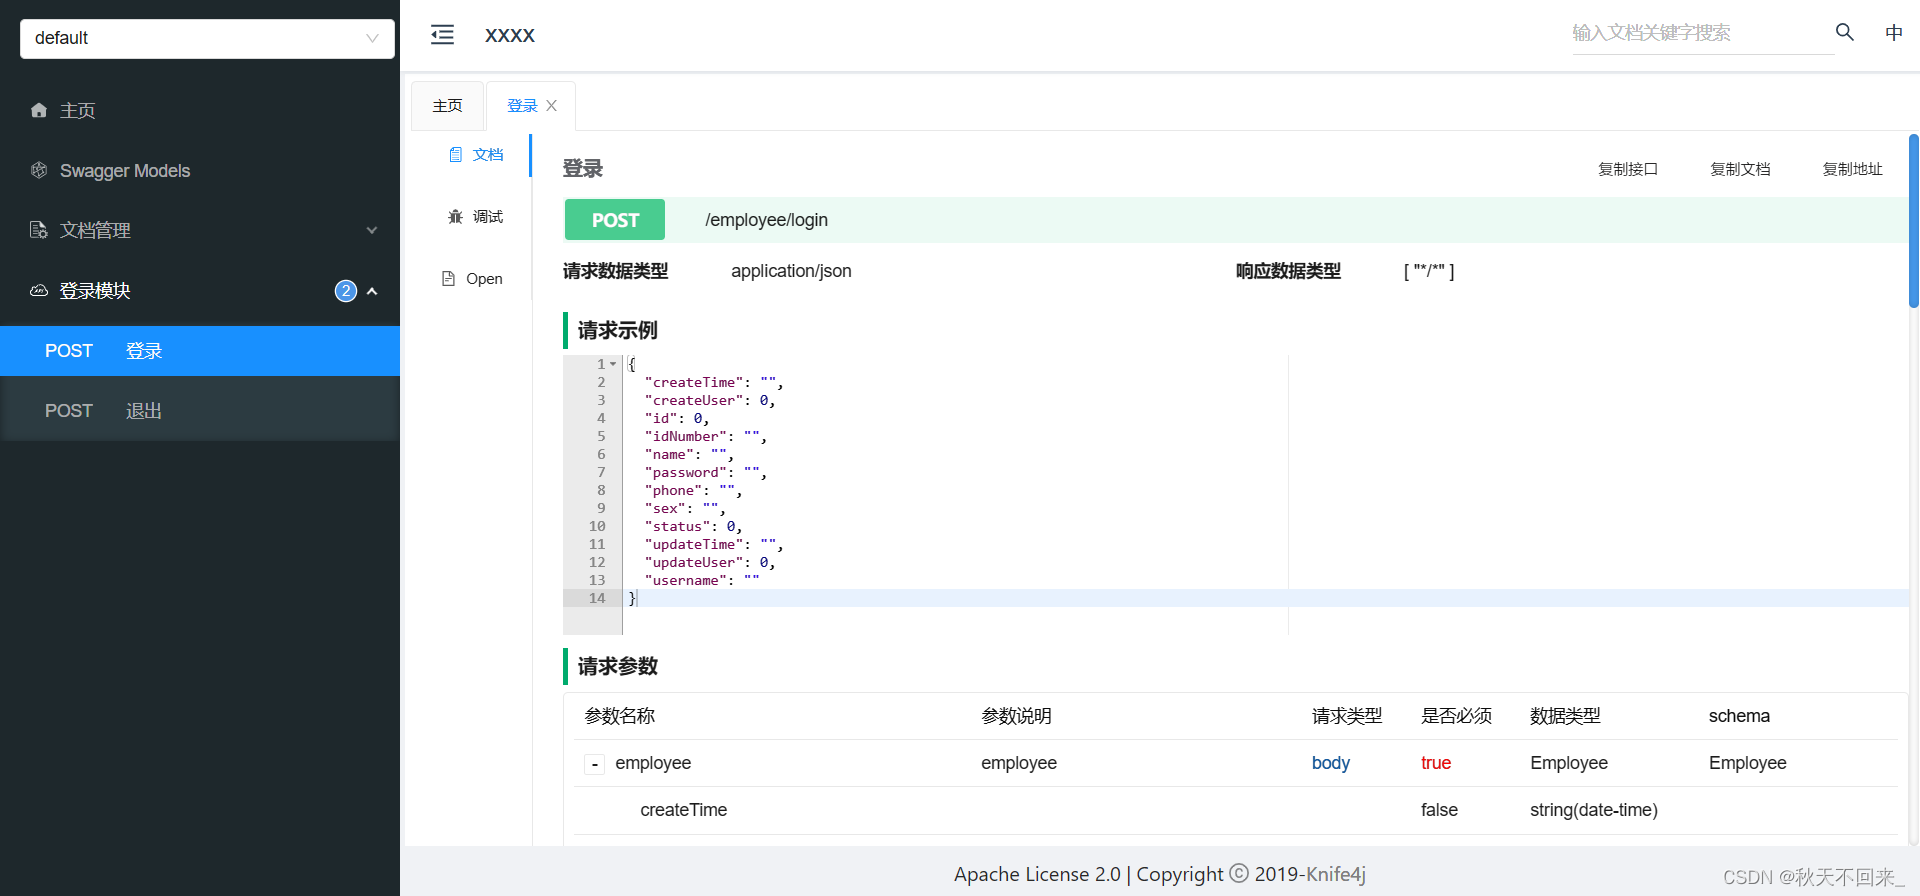Fold the JSON block at line 1
Viewport: 1920px width, 896px height.
[613, 364]
